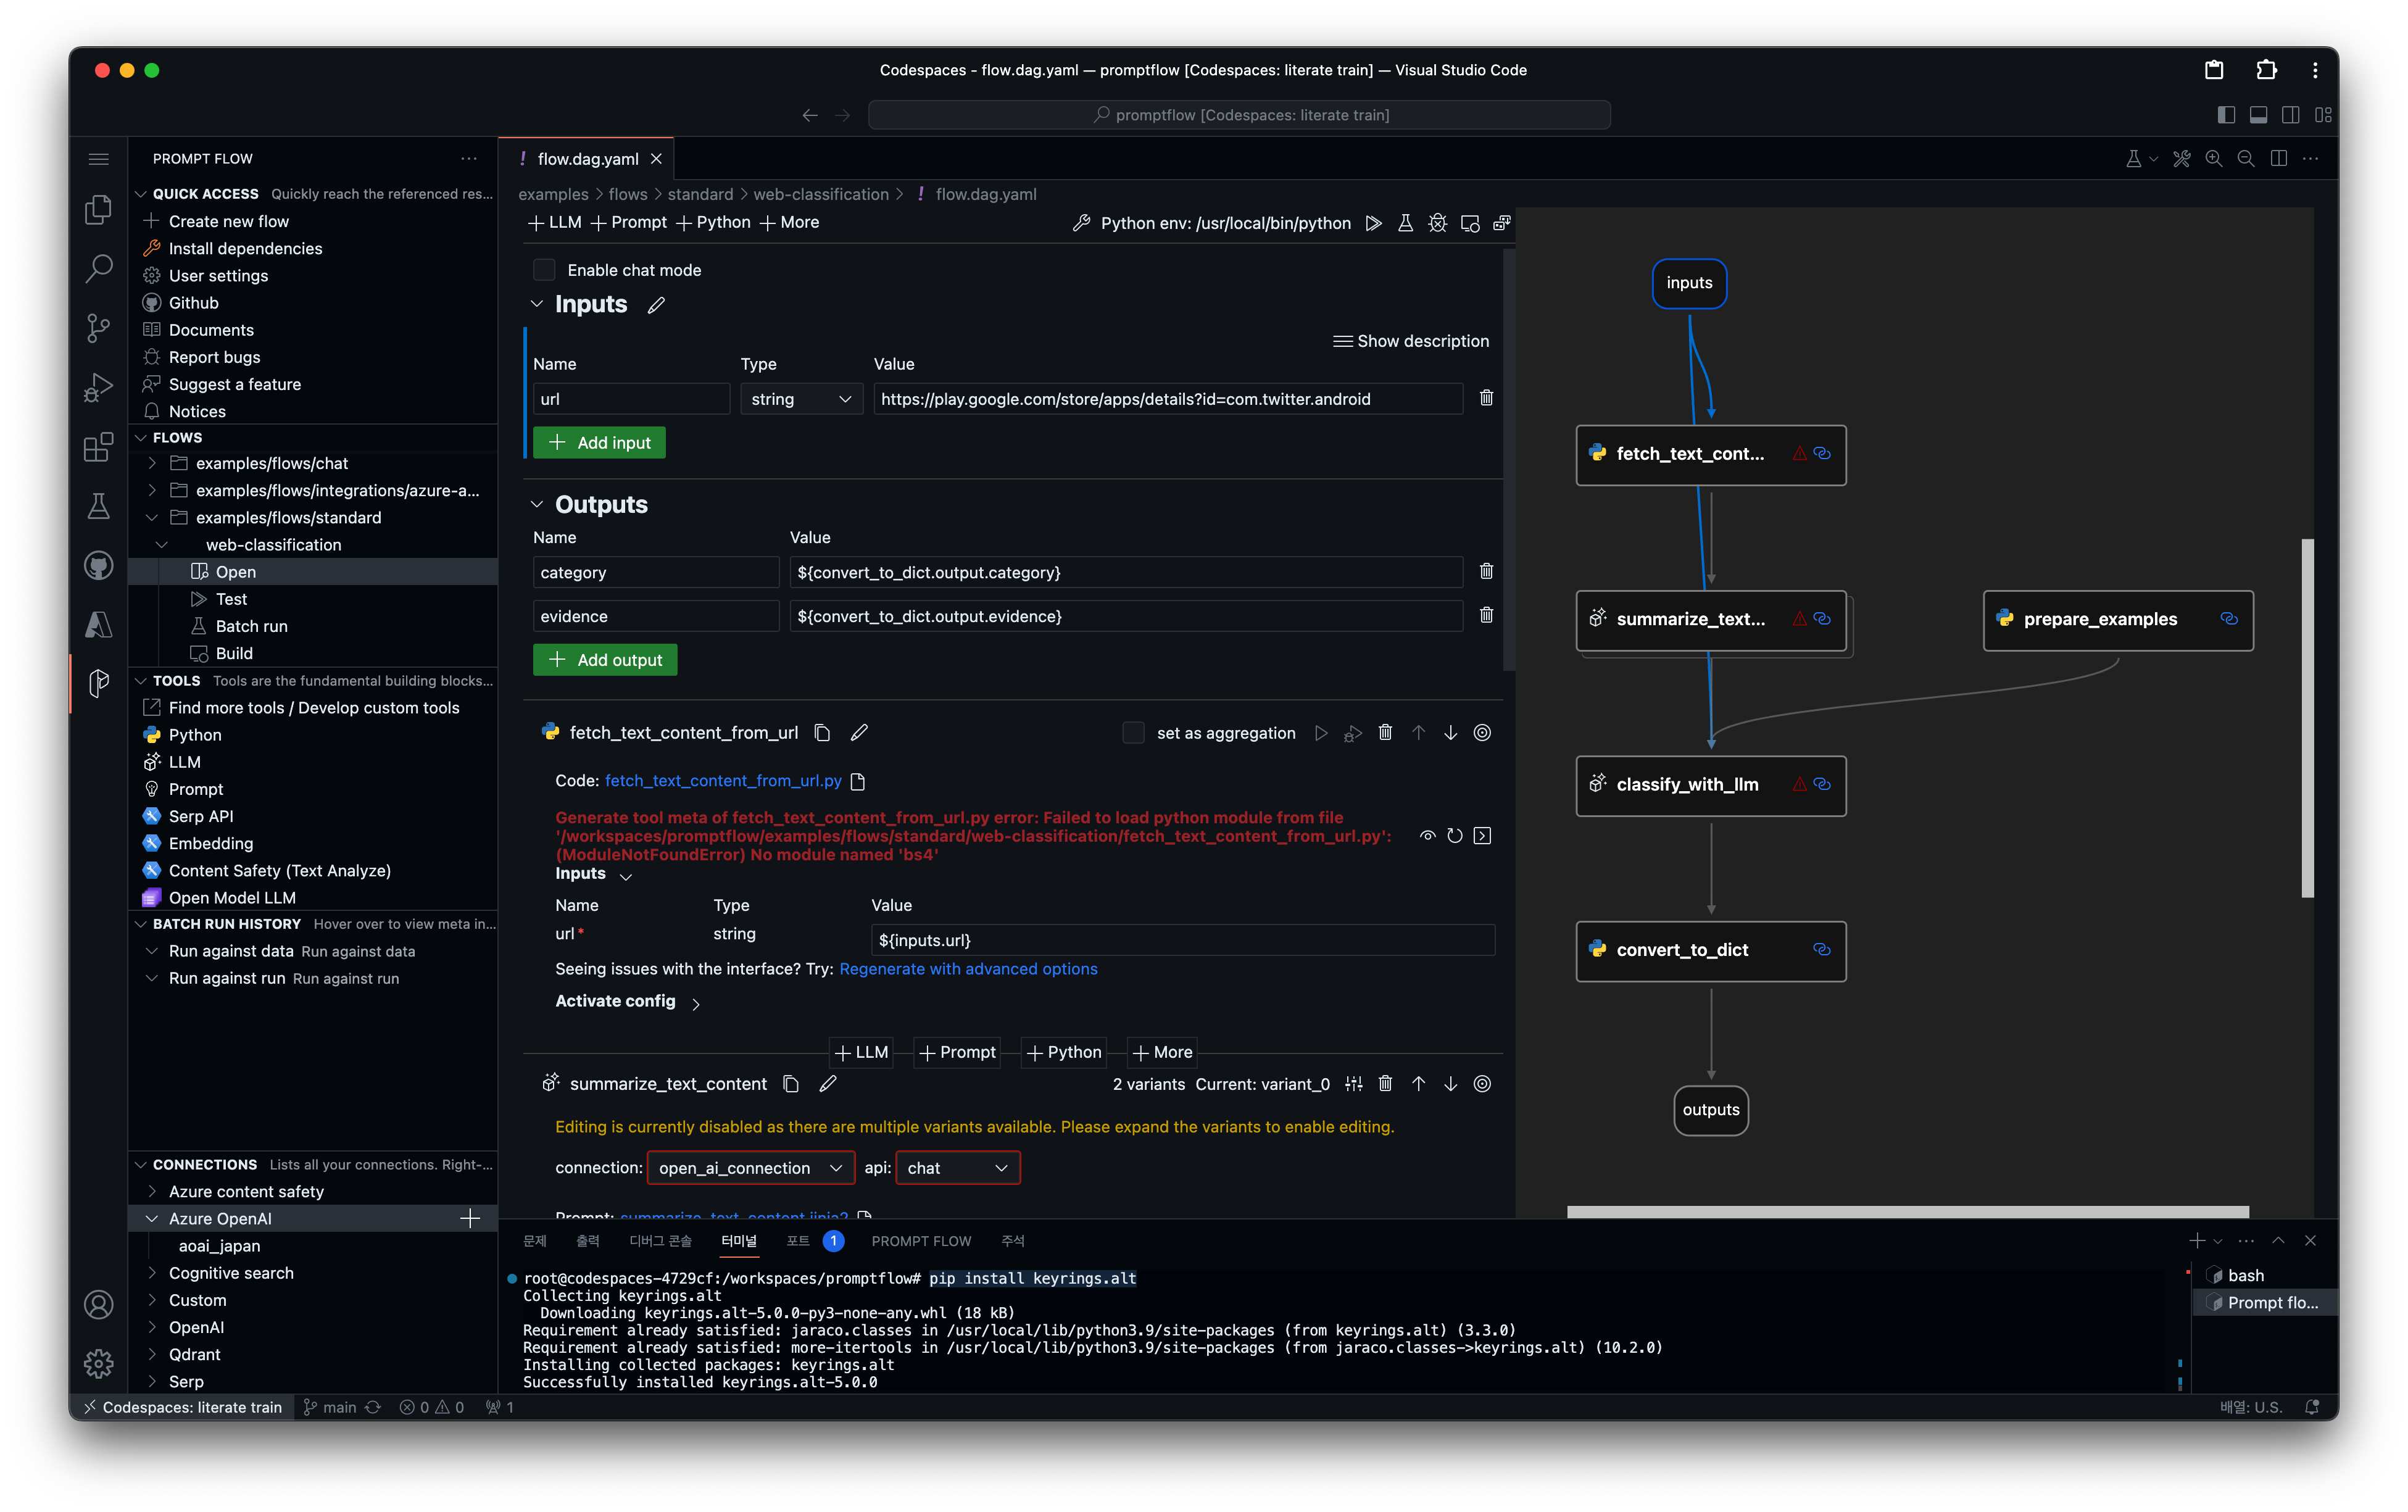Click the debug flow bug icon
This screenshot has height=1512, width=2408.
[1437, 223]
